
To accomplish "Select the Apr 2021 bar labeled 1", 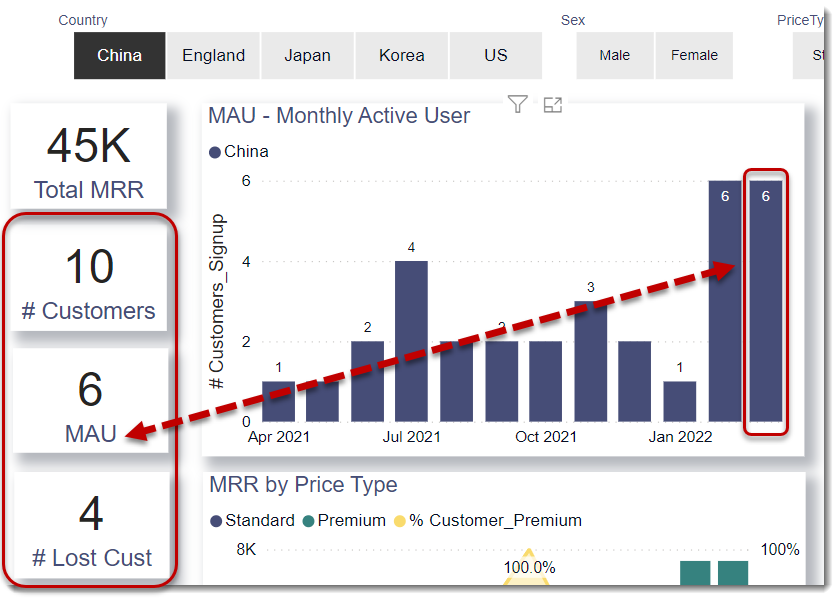I will coord(278,401).
